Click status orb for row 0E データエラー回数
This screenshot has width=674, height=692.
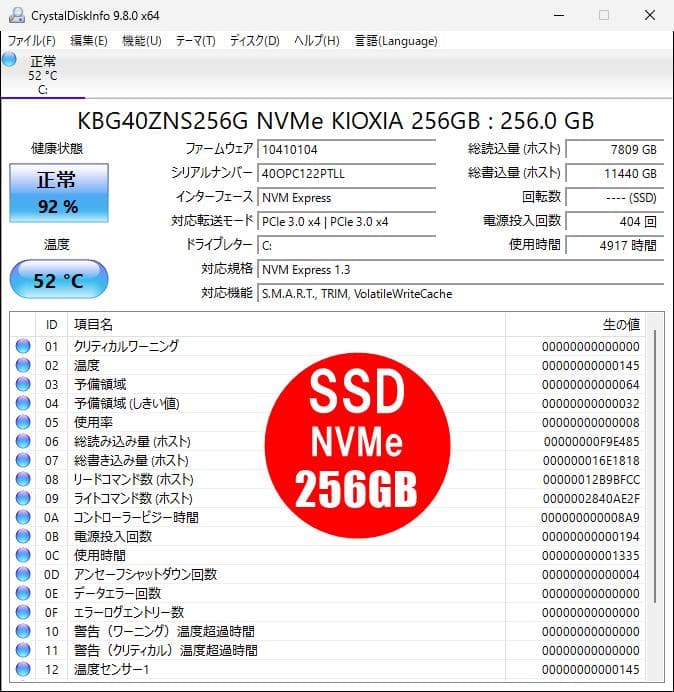[x=23, y=593]
